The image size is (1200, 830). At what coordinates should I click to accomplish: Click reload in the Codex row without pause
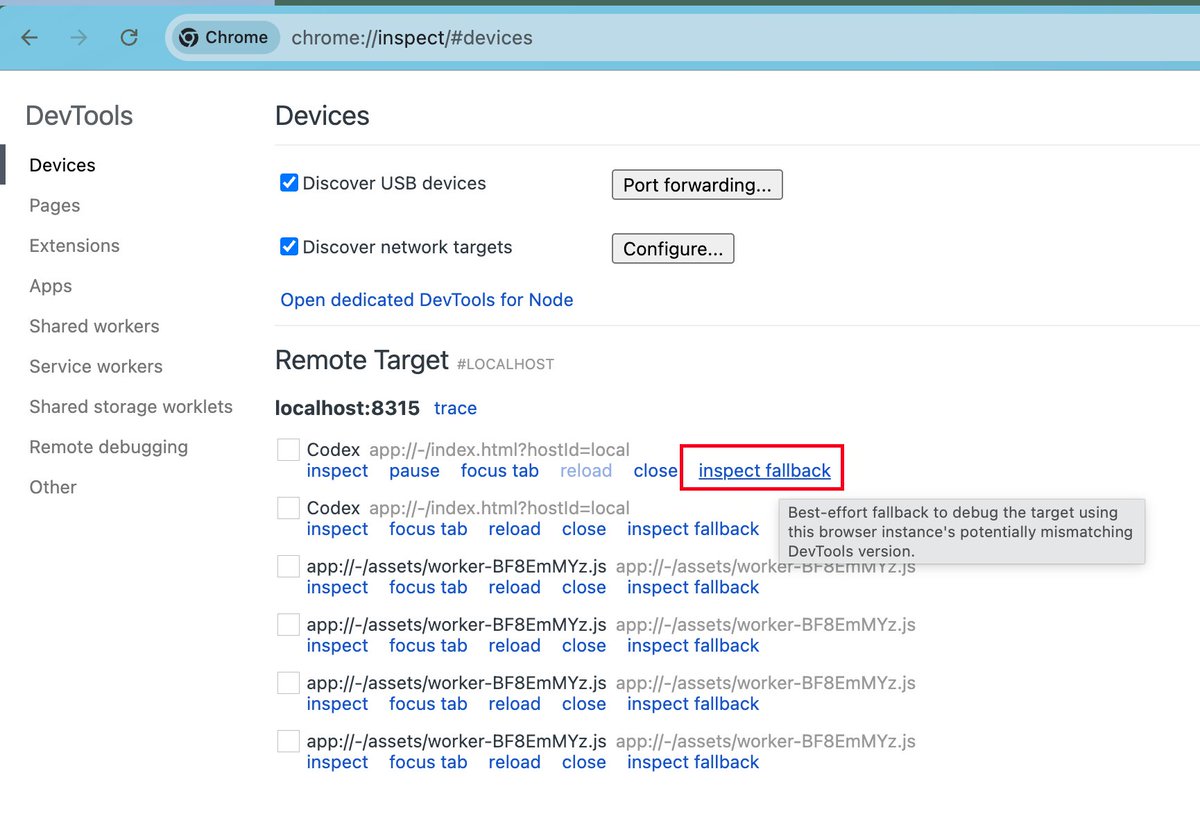click(x=514, y=529)
